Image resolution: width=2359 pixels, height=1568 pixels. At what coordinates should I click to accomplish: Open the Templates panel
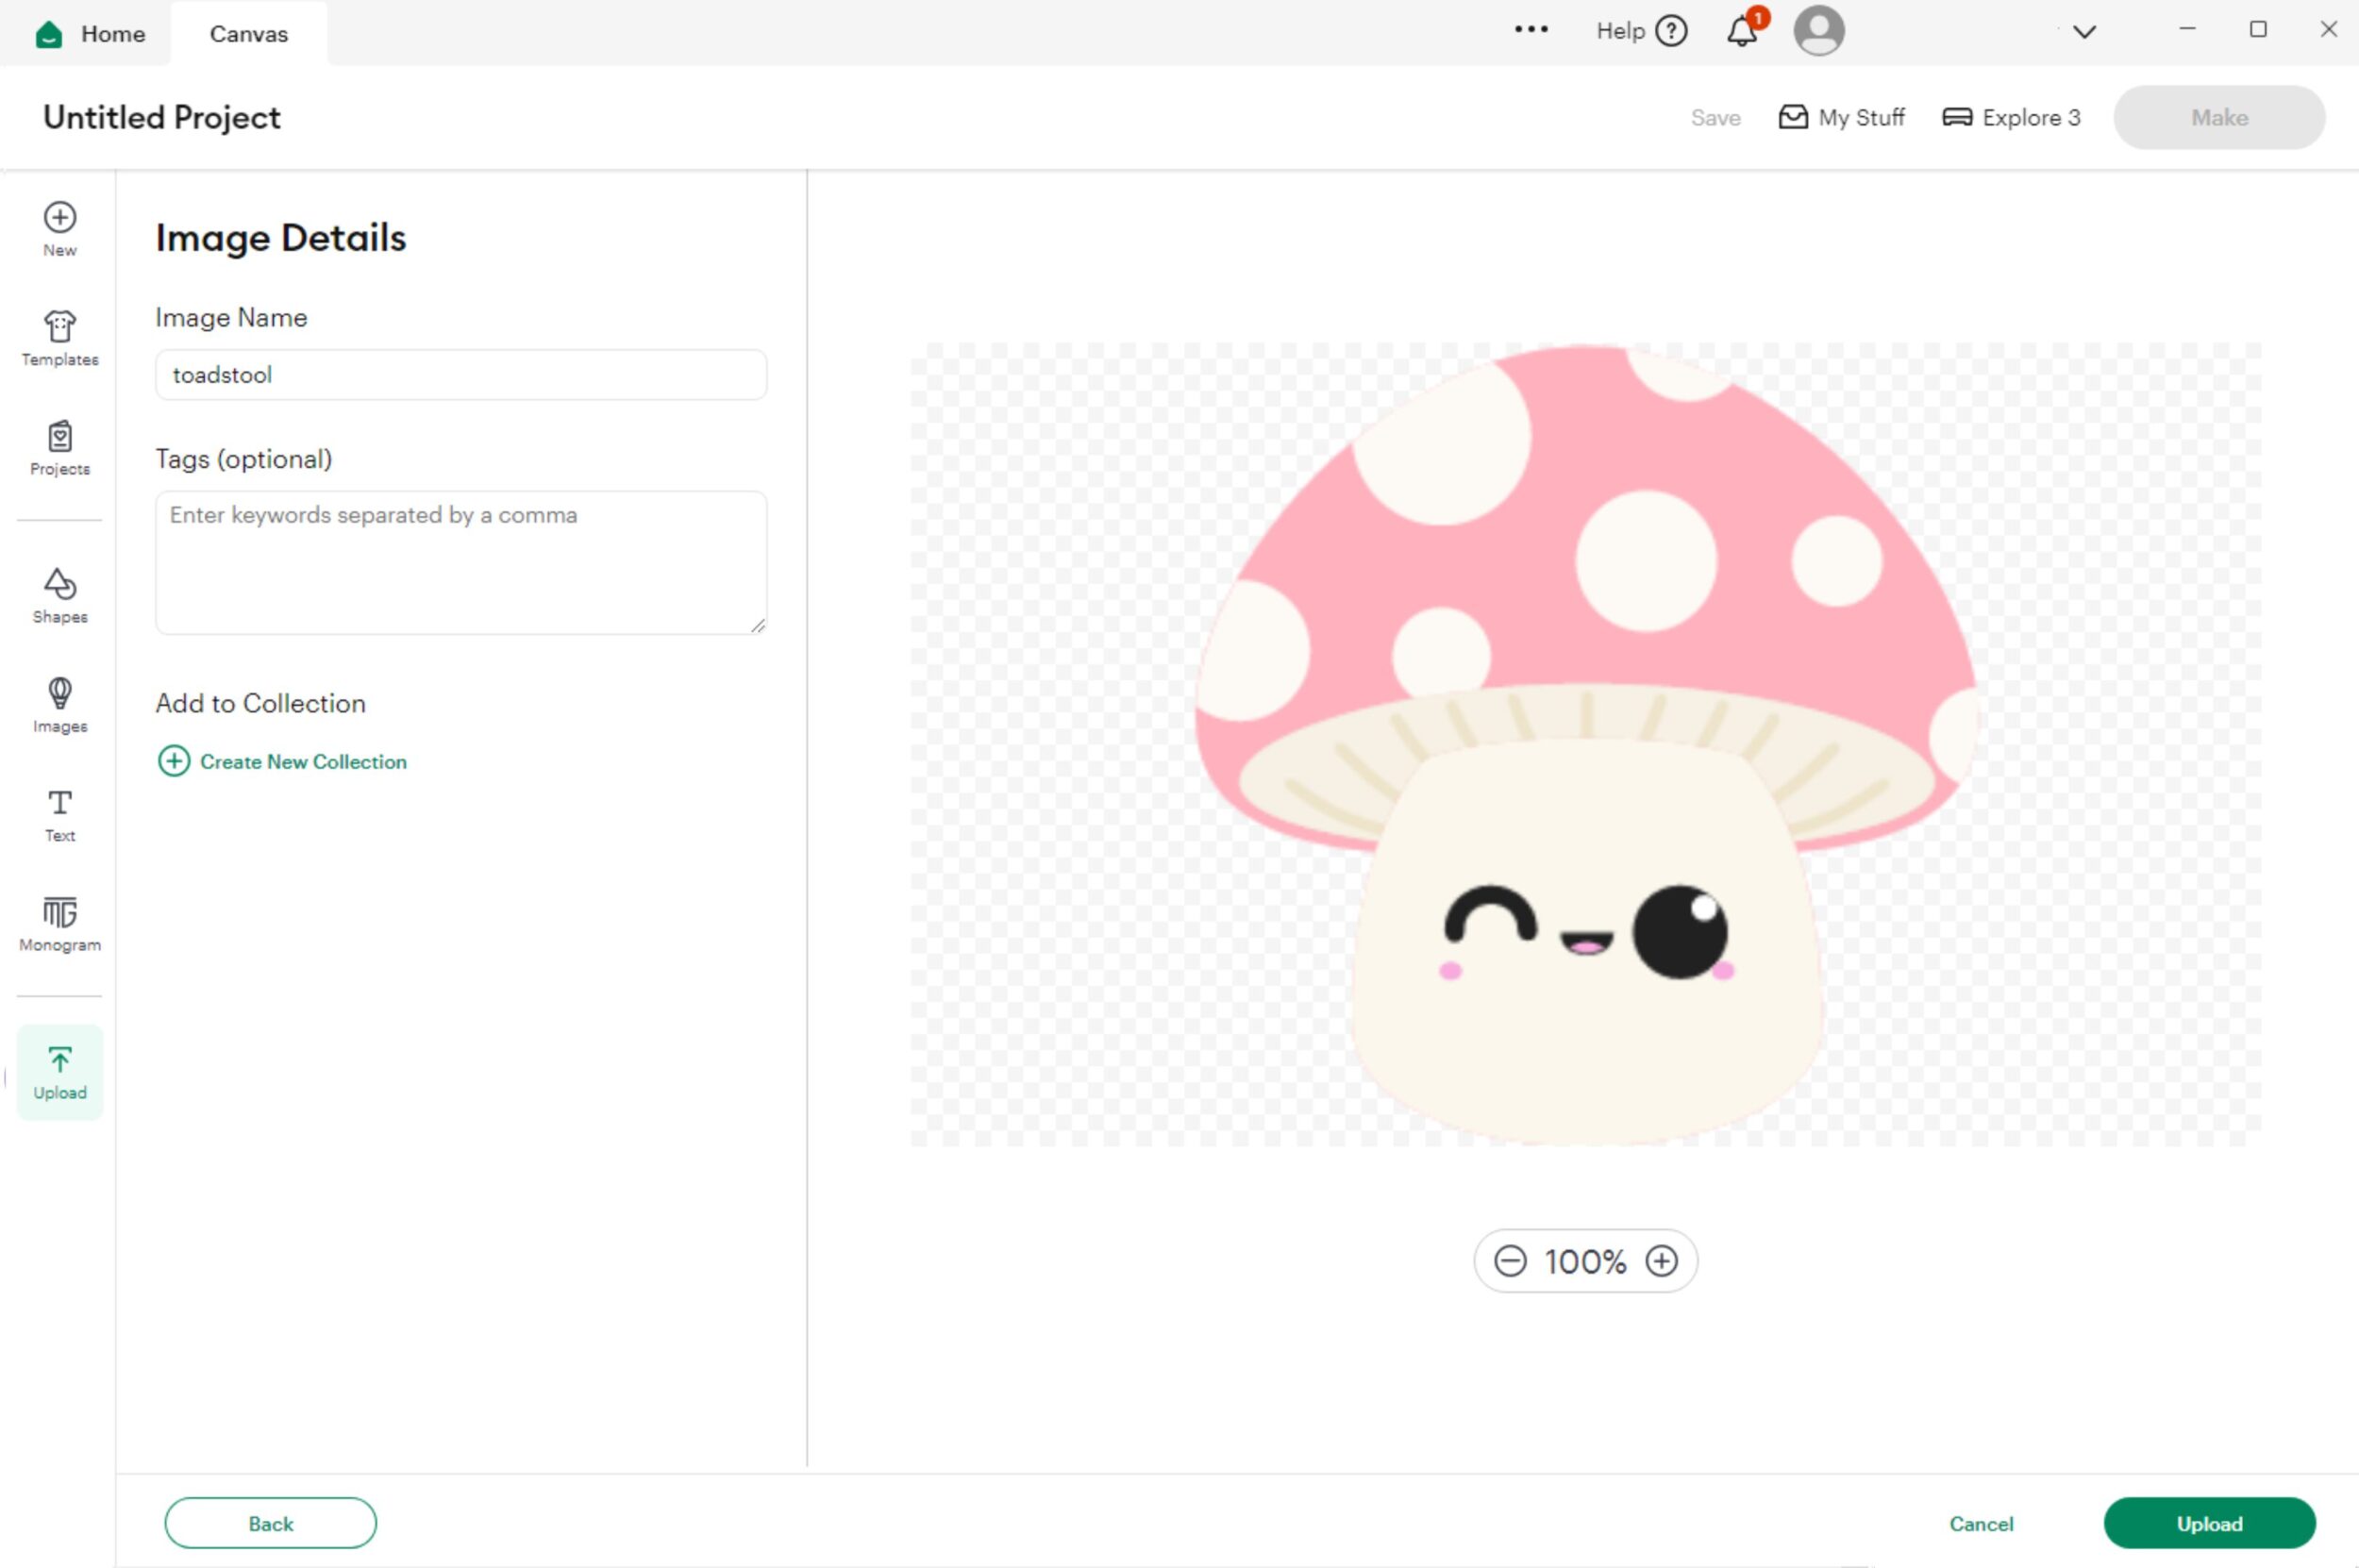coord(60,338)
